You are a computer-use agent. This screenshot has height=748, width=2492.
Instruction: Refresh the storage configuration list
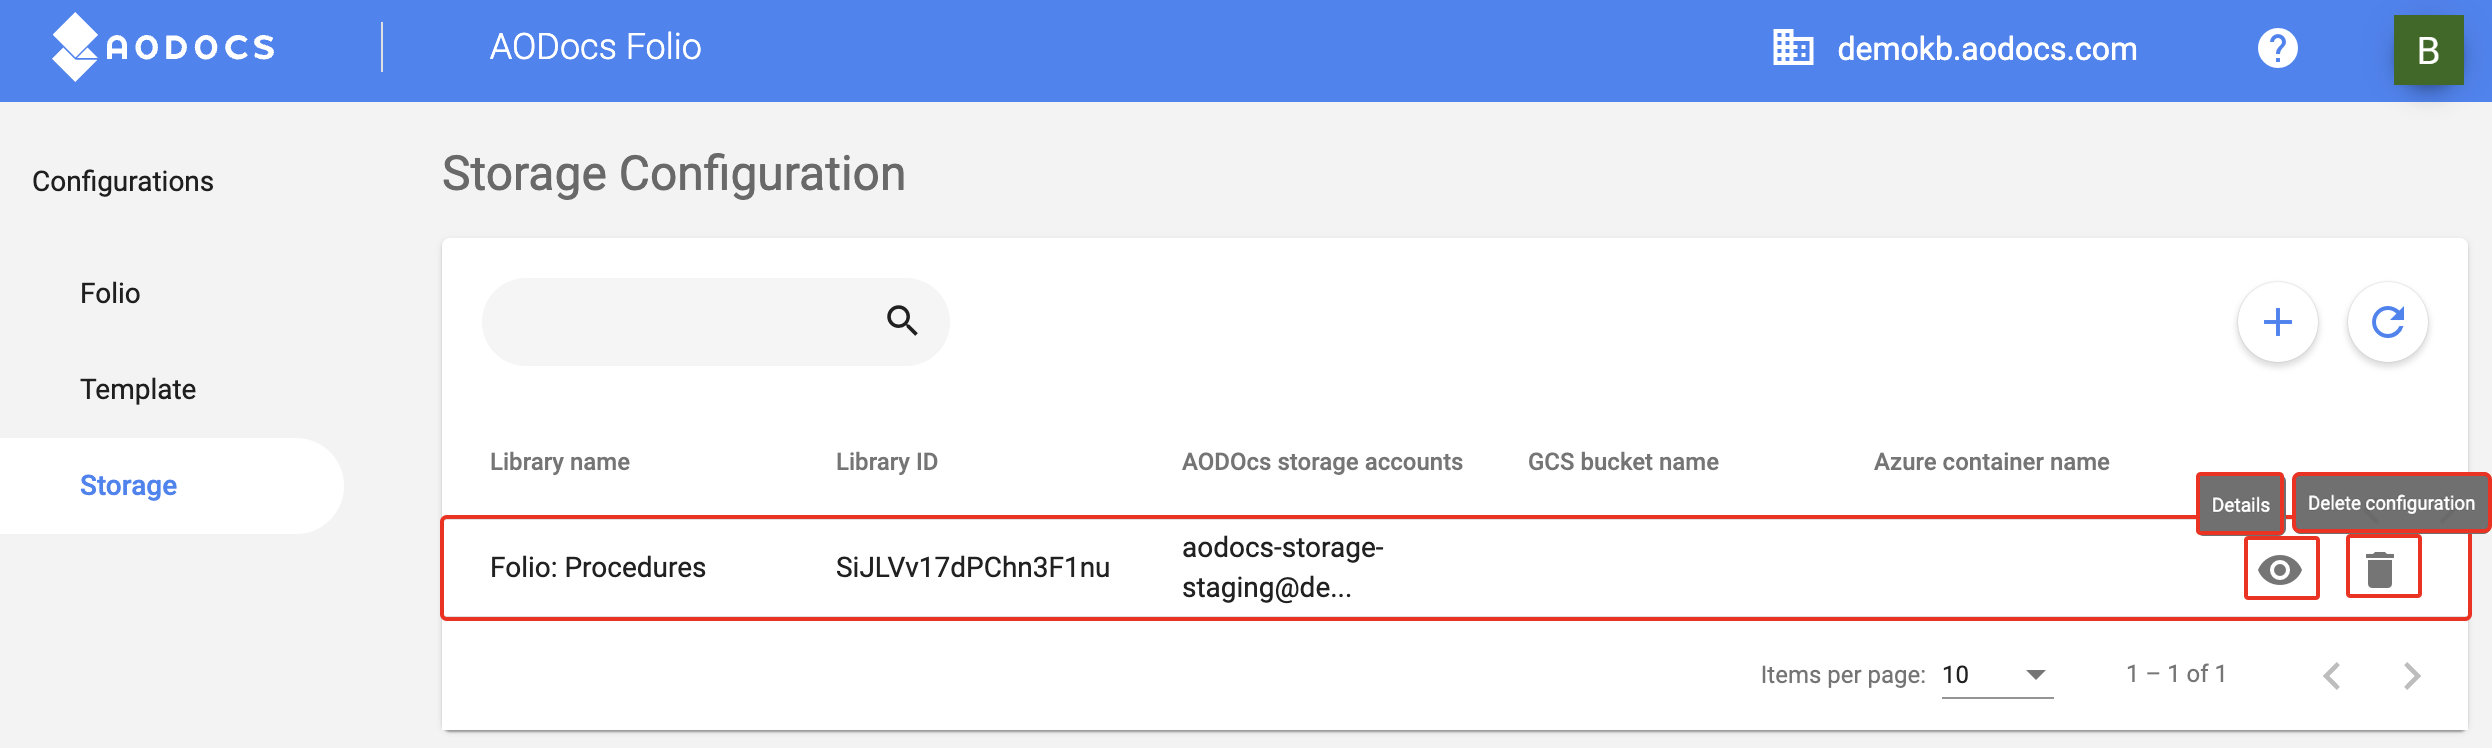(2390, 321)
